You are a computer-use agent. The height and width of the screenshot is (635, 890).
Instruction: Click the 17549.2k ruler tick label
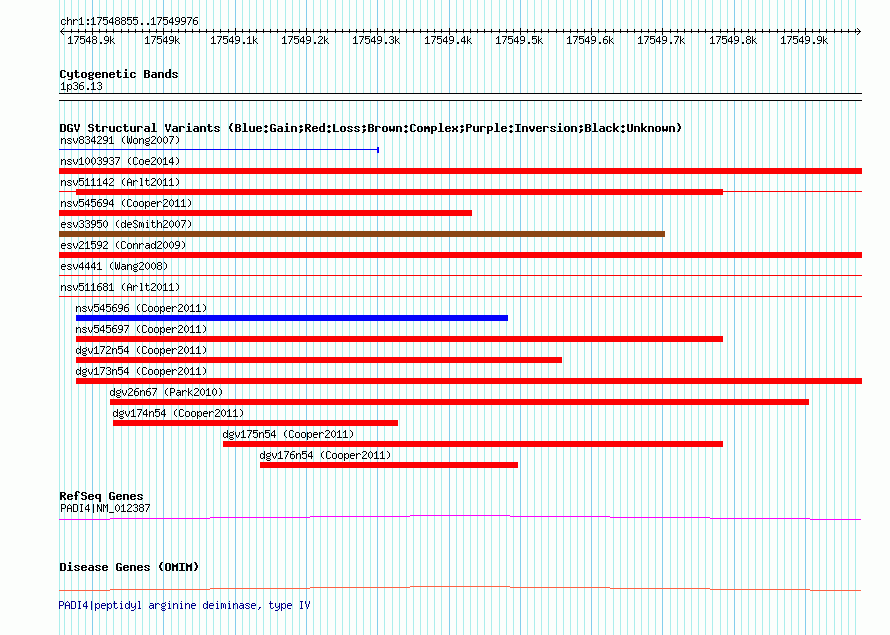(x=305, y=40)
